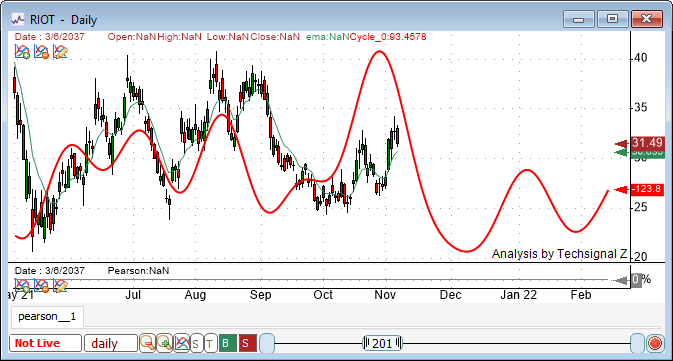The width and height of the screenshot is (673, 361).
Task: Click the Nov date axis label
Action: (x=385, y=295)
